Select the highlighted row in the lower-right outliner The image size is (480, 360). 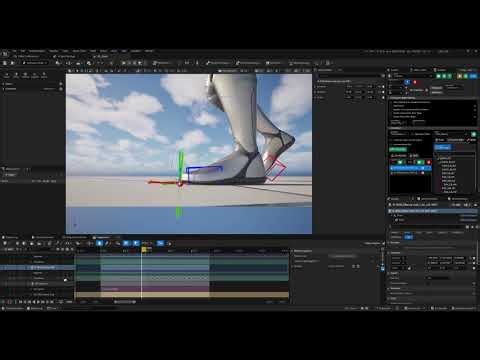(433, 211)
